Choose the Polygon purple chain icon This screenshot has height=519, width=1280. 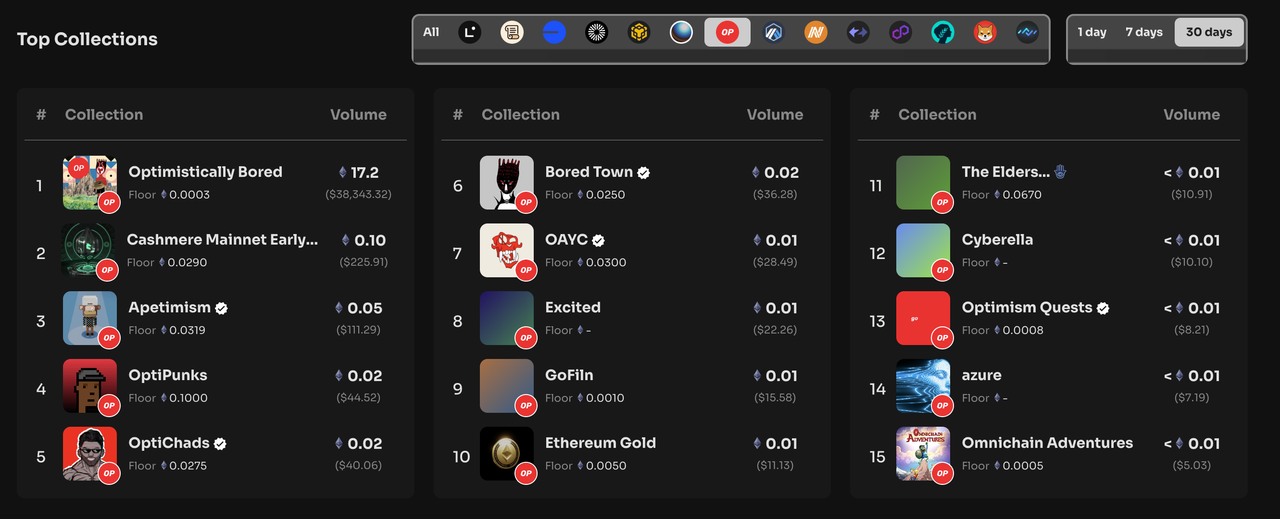pyautogui.click(x=901, y=33)
